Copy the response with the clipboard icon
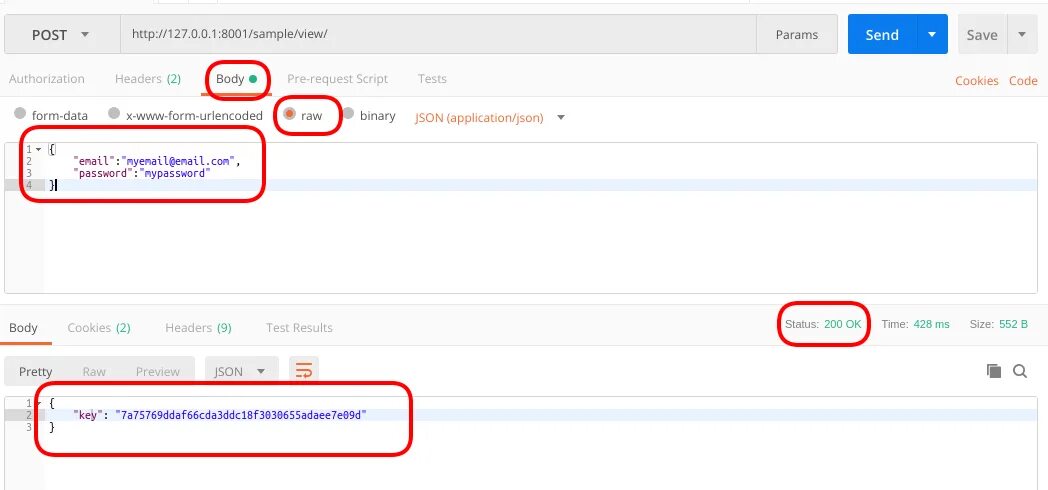Viewport: 1048px width, 490px height. tap(994, 371)
